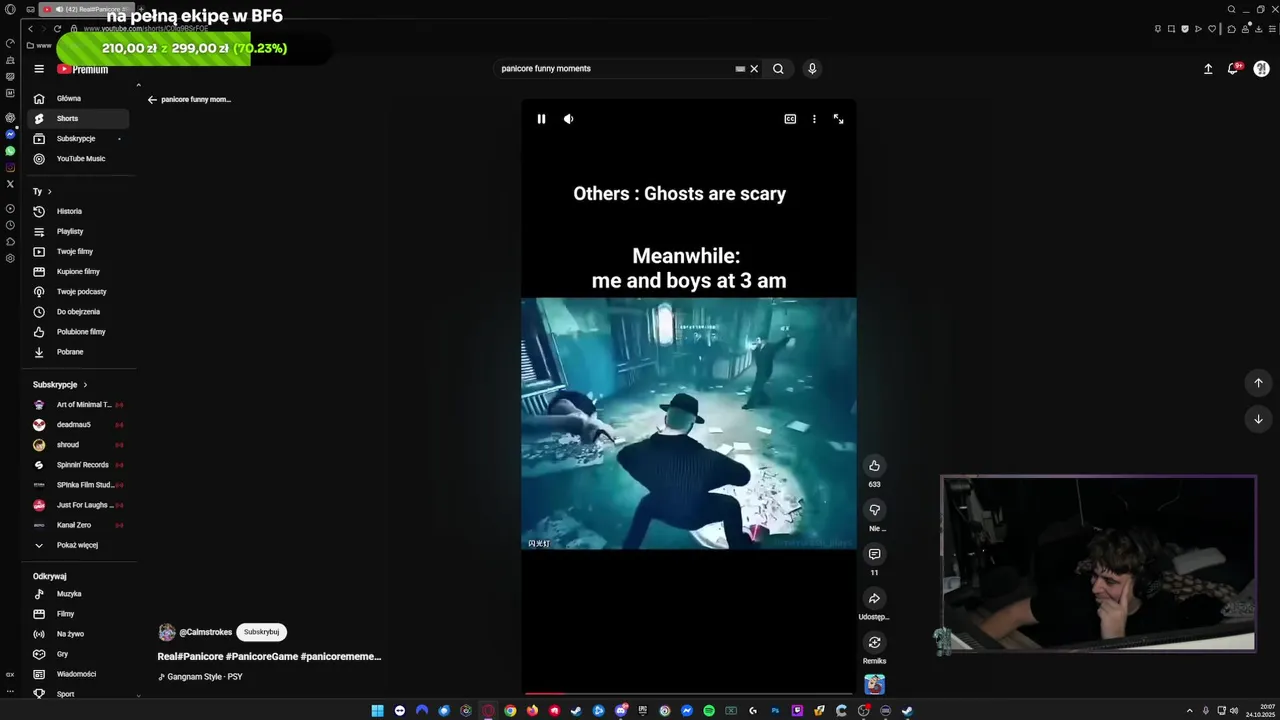The image size is (1280, 720).
Task: Open the account avatar menu
Action: (1261, 69)
